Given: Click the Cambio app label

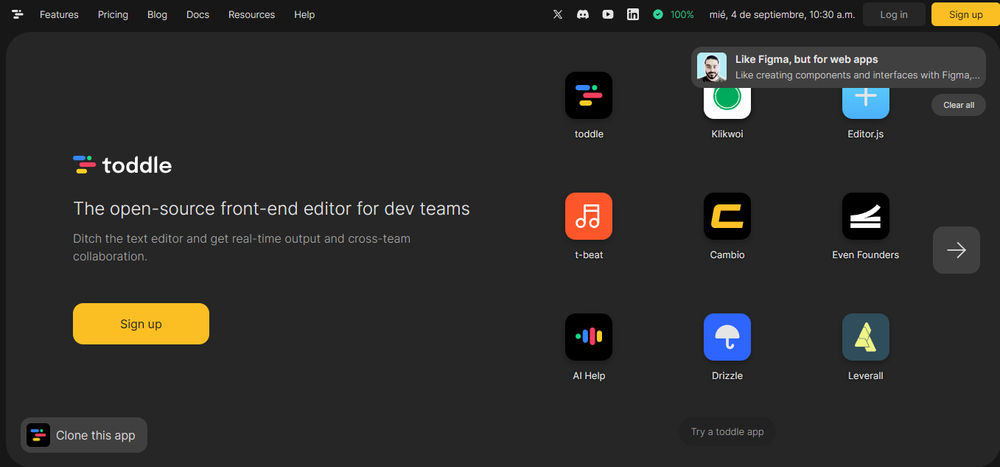Looking at the screenshot, I should coord(727,255).
